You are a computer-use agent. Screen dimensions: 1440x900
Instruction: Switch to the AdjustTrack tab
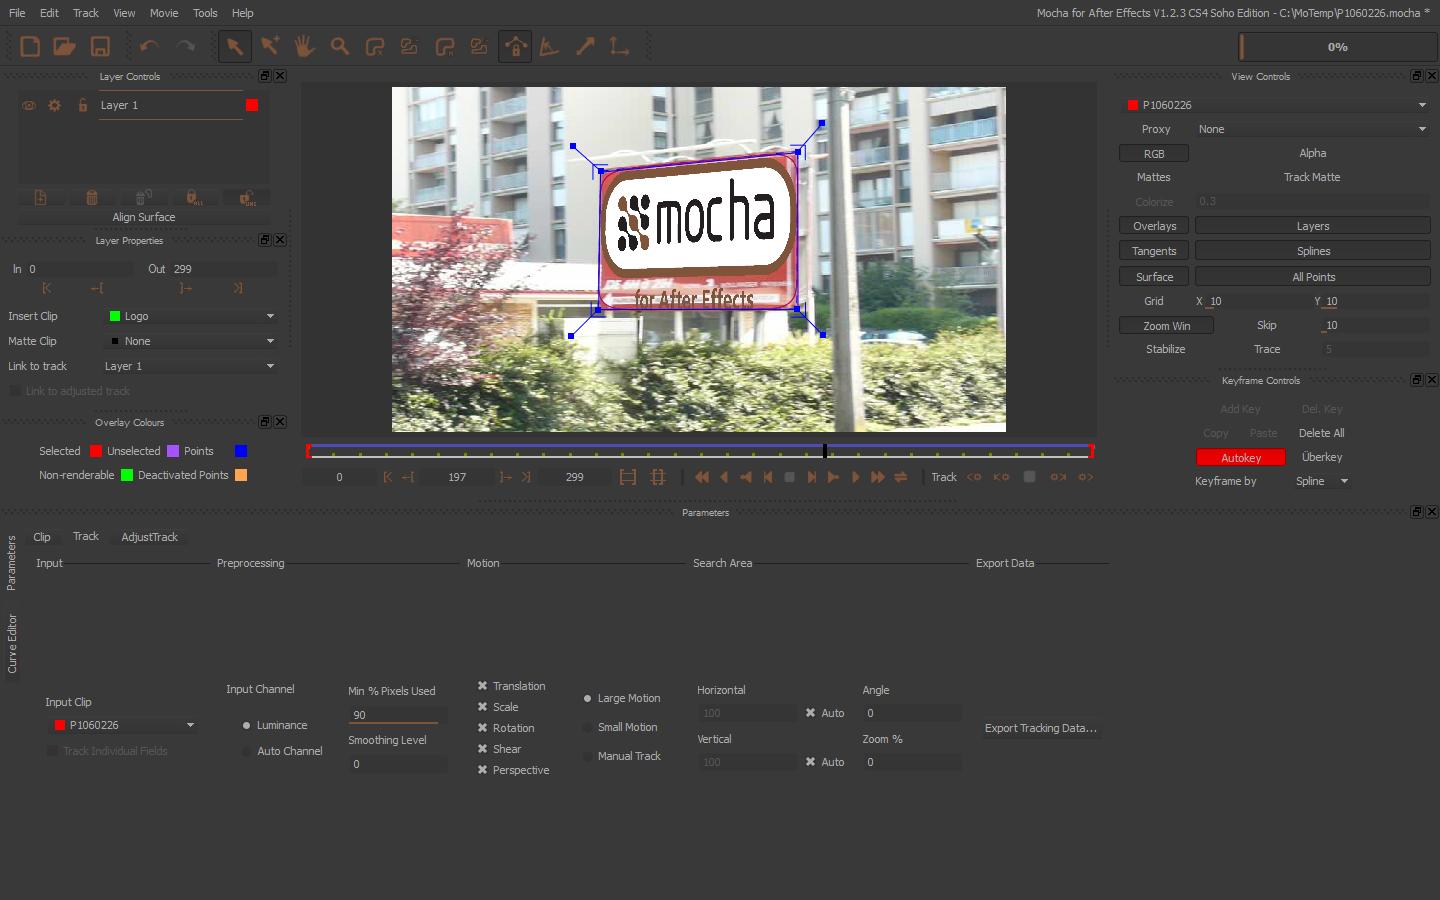(150, 537)
